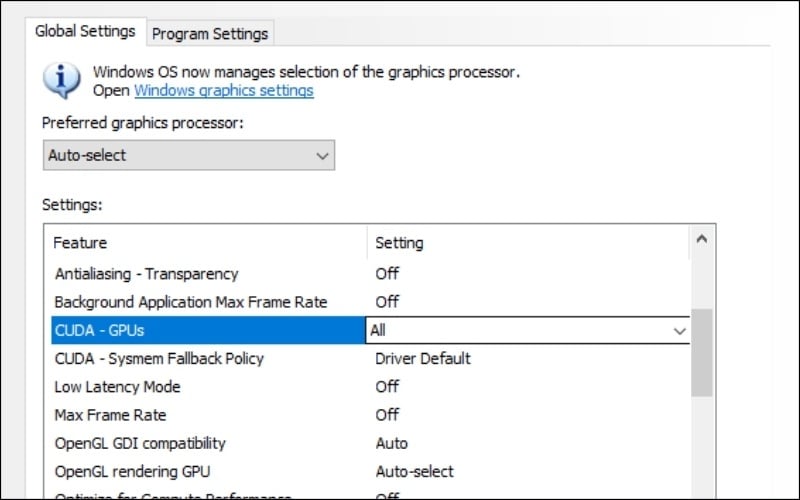Switch to the Program Settings tab
The width and height of the screenshot is (800, 500).
pos(210,33)
